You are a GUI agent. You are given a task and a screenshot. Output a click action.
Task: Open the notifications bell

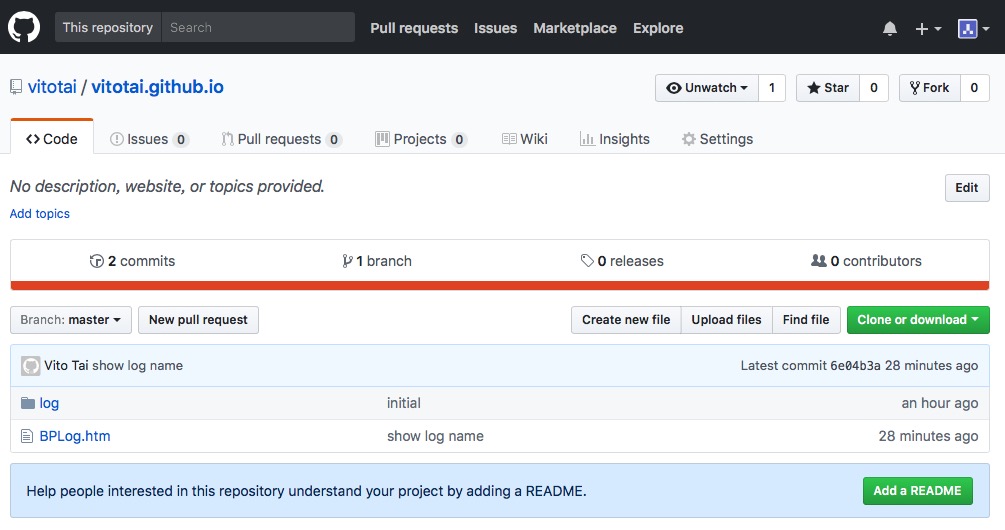(x=890, y=28)
